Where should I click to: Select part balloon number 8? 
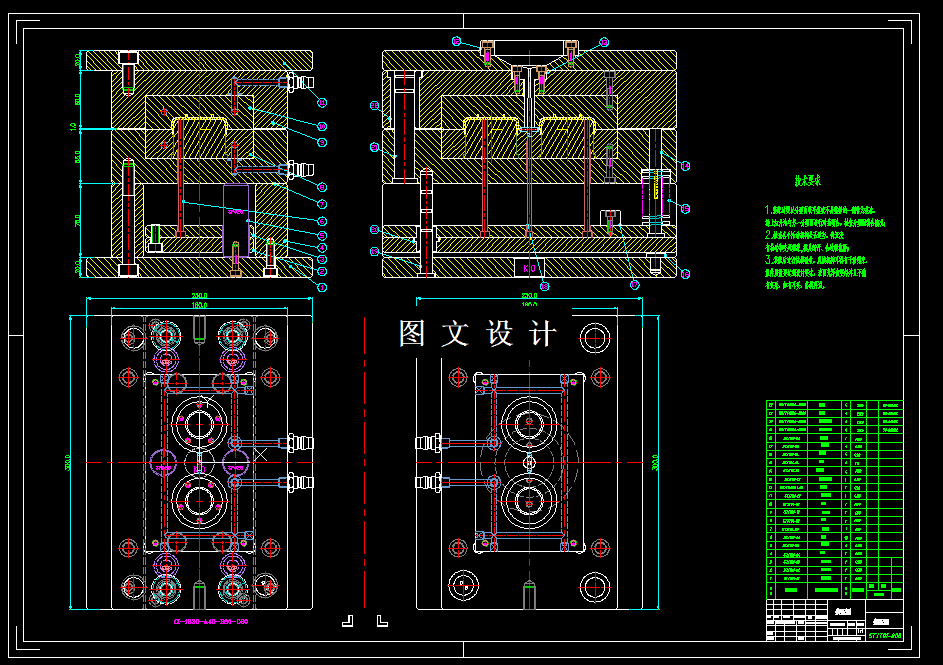tap(322, 187)
